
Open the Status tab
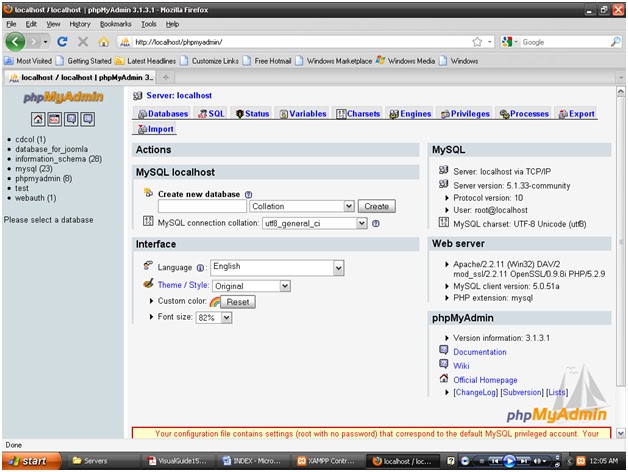252,114
